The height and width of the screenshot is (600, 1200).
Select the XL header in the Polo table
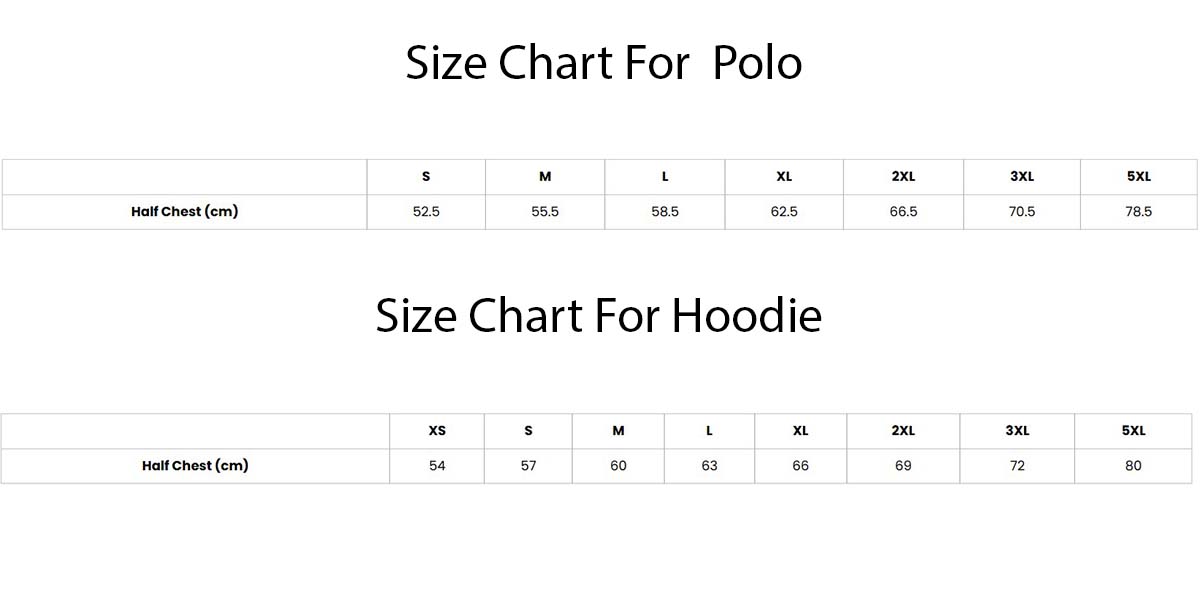[784, 177]
